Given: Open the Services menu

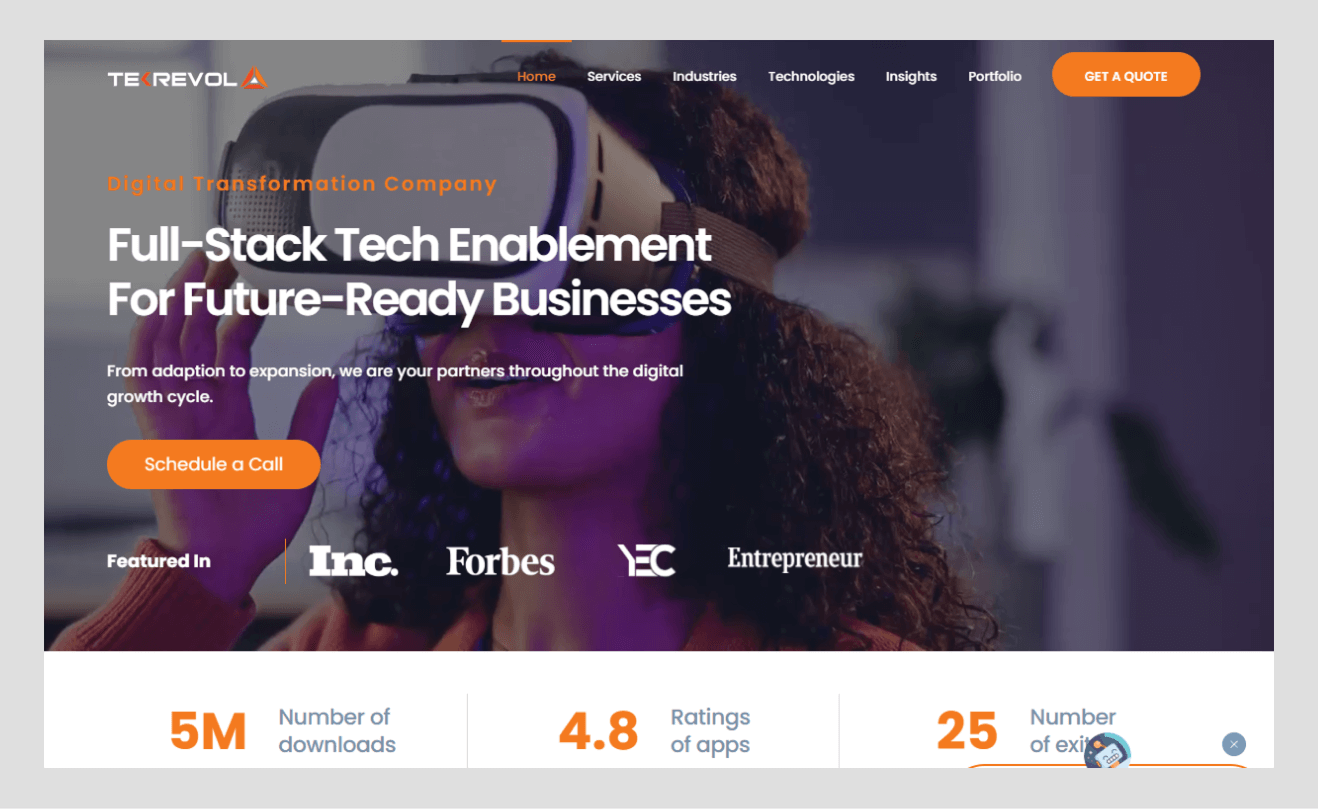Looking at the screenshot, I should pyautogui.click(x=614, y=76).
